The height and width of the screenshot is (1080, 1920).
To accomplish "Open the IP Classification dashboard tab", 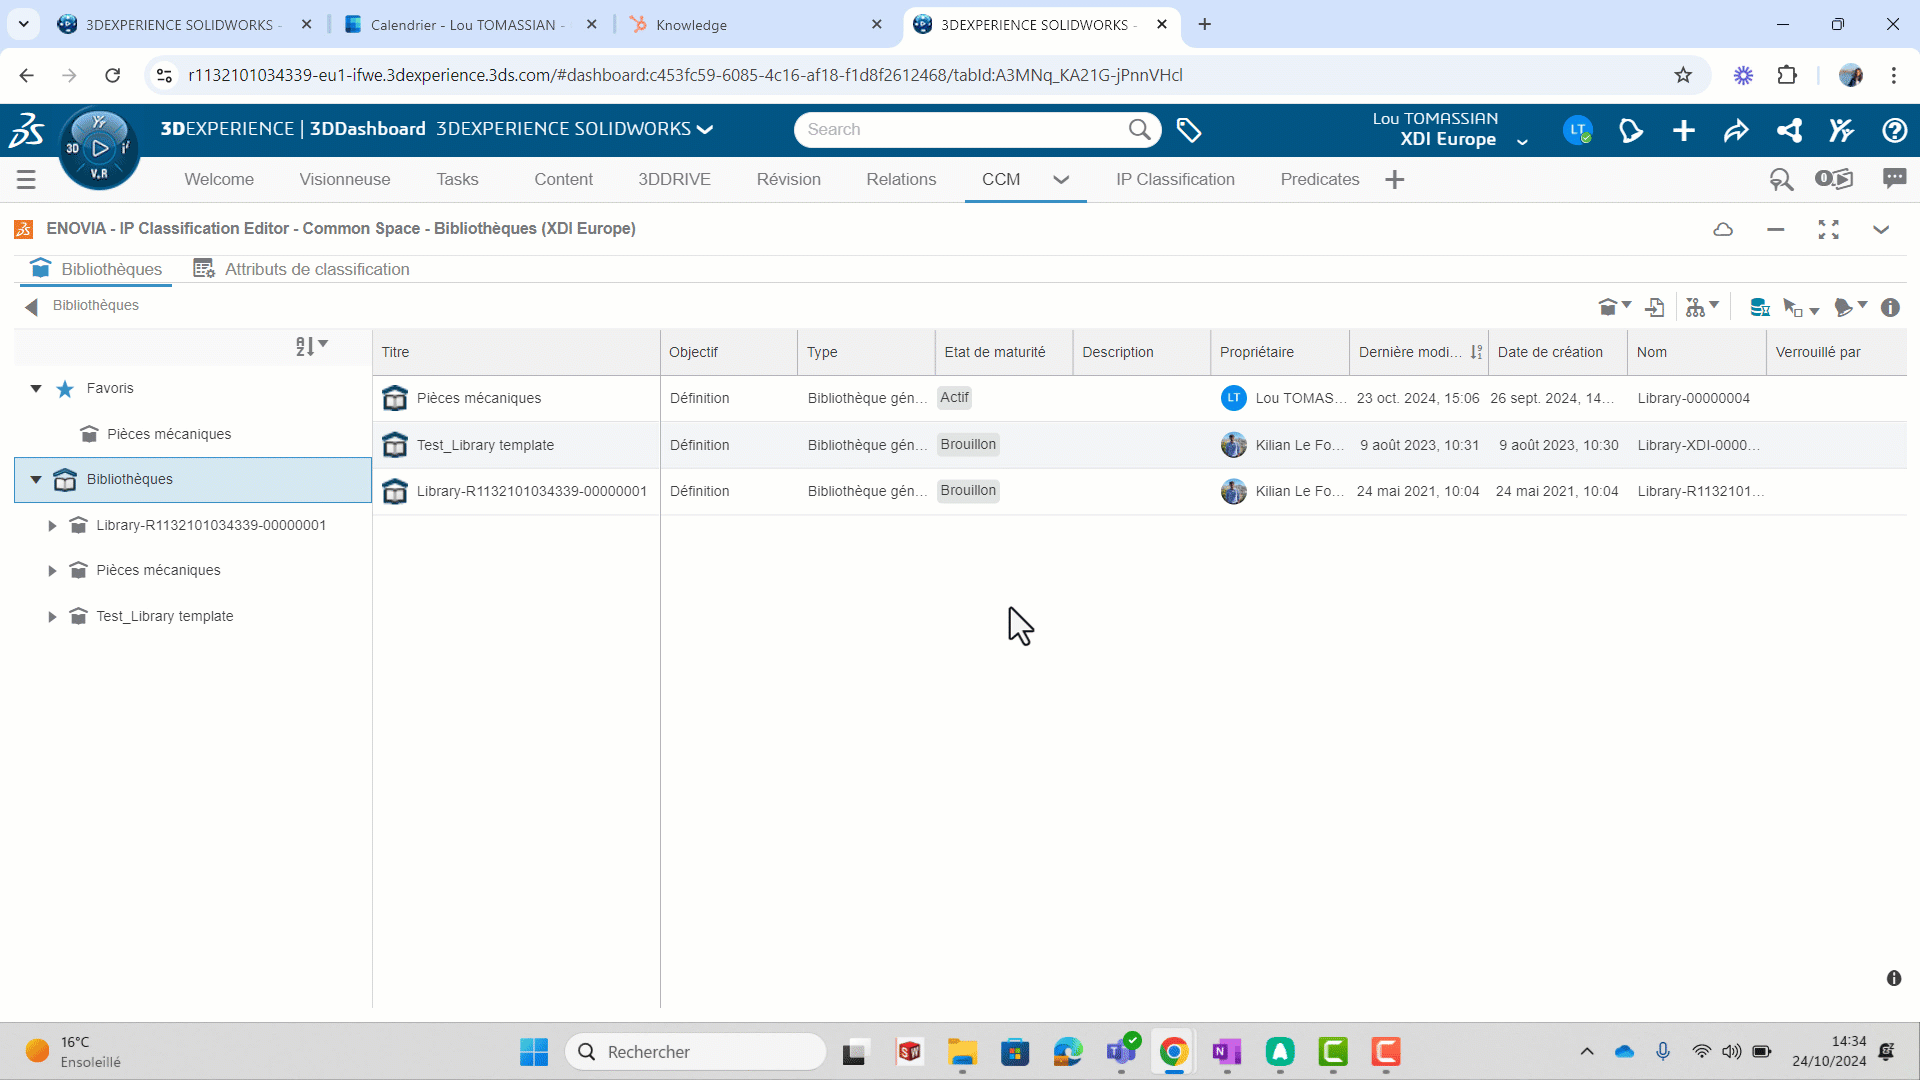I will point(1175,180).
